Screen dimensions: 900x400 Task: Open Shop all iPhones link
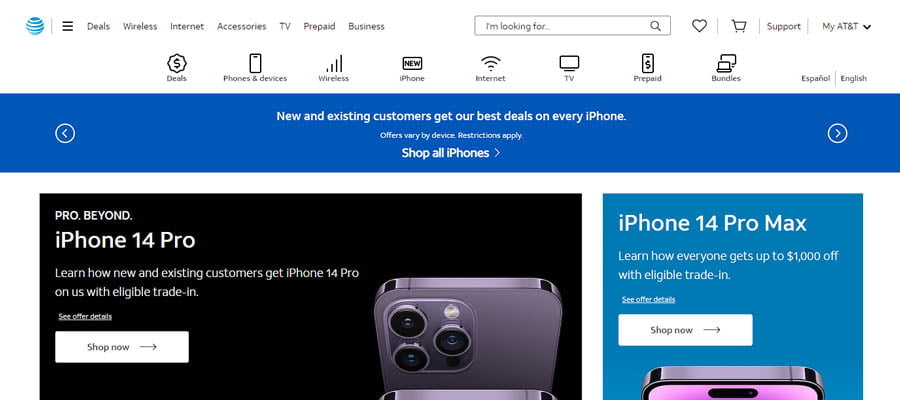(x=451, y=153)
